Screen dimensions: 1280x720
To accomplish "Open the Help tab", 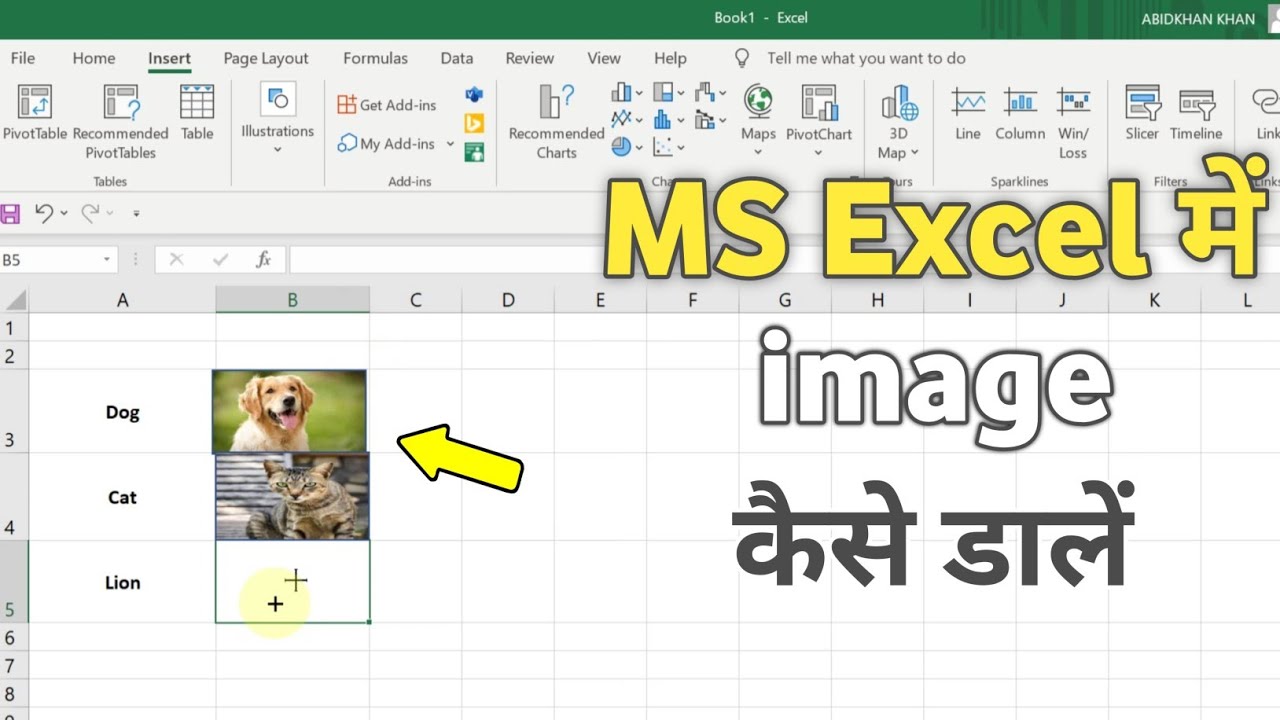I will coord(670,58).
